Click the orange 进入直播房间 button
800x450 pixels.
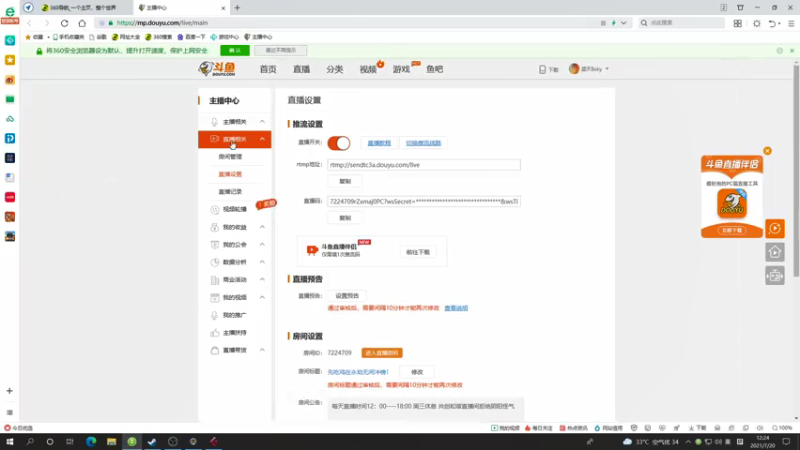pyautogui.click(x=382, y=353)
